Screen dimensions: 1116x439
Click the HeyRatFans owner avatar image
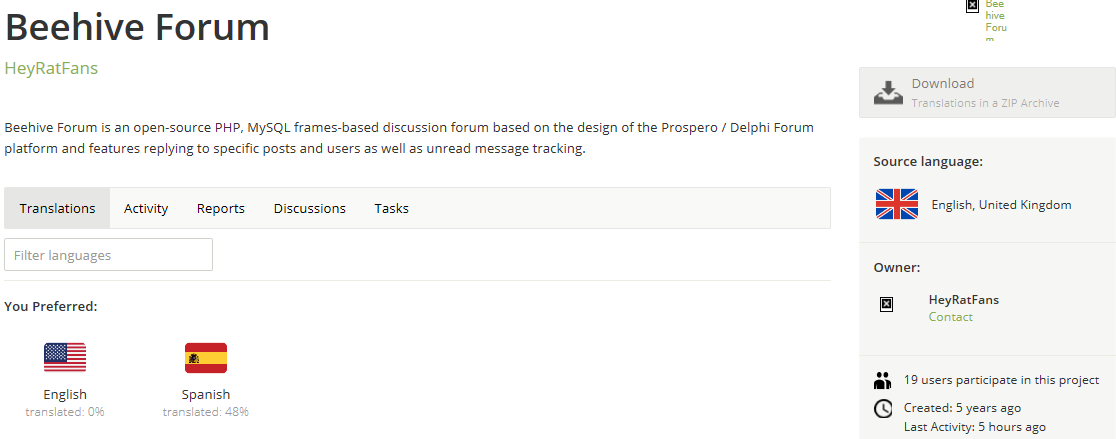[x=886, y=305]
